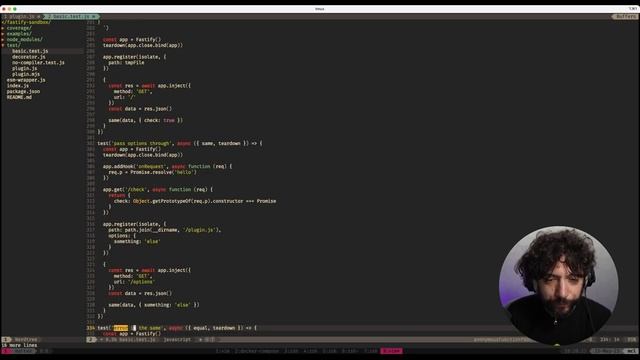Expand the coverage/ folder arrow
Image resolution: width=640 pixels, height=360 pixels.
(3, 28)
